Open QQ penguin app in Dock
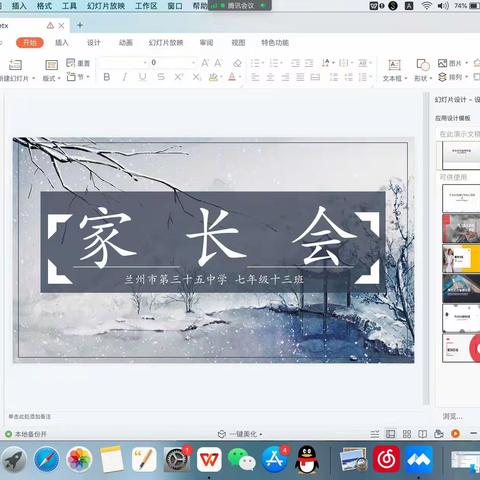This screenshot has height=480, width=480. (x=307, y=460)
